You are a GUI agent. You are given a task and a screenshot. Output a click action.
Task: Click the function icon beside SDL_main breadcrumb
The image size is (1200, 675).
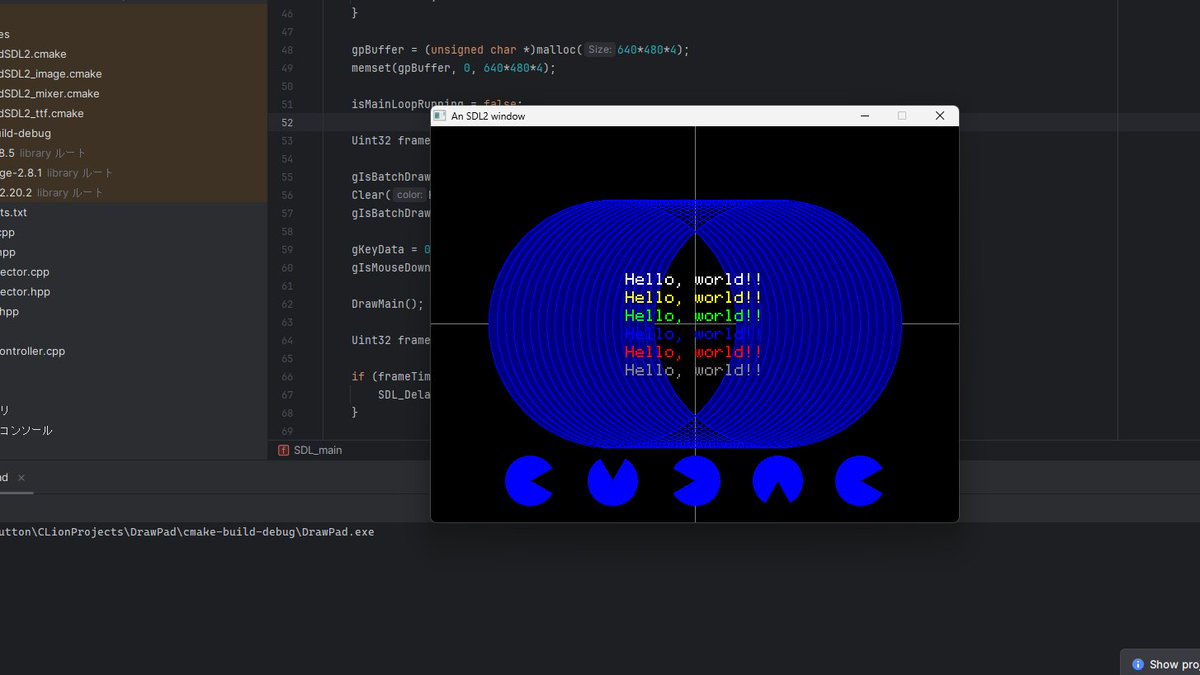tap(283, 450)
